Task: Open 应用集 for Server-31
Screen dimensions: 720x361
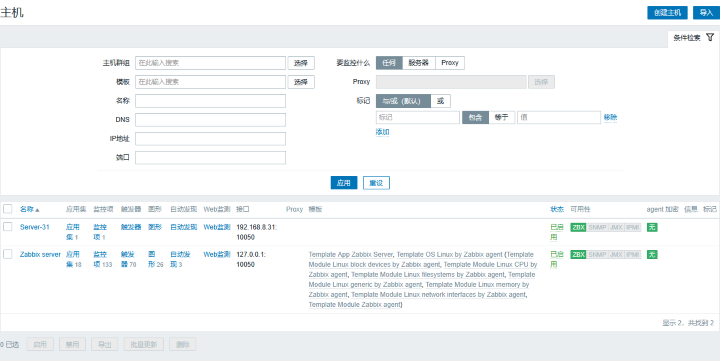Action: (x=73, y=232)
